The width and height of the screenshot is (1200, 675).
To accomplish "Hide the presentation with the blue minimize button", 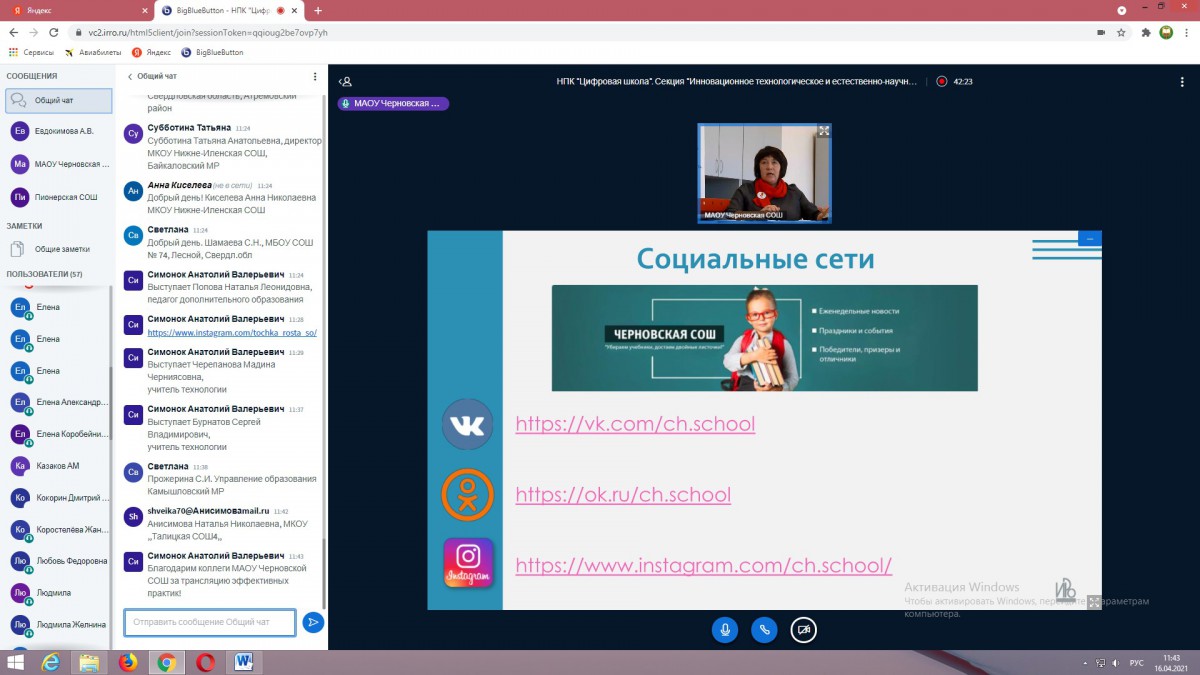I will coord(1090,238).
